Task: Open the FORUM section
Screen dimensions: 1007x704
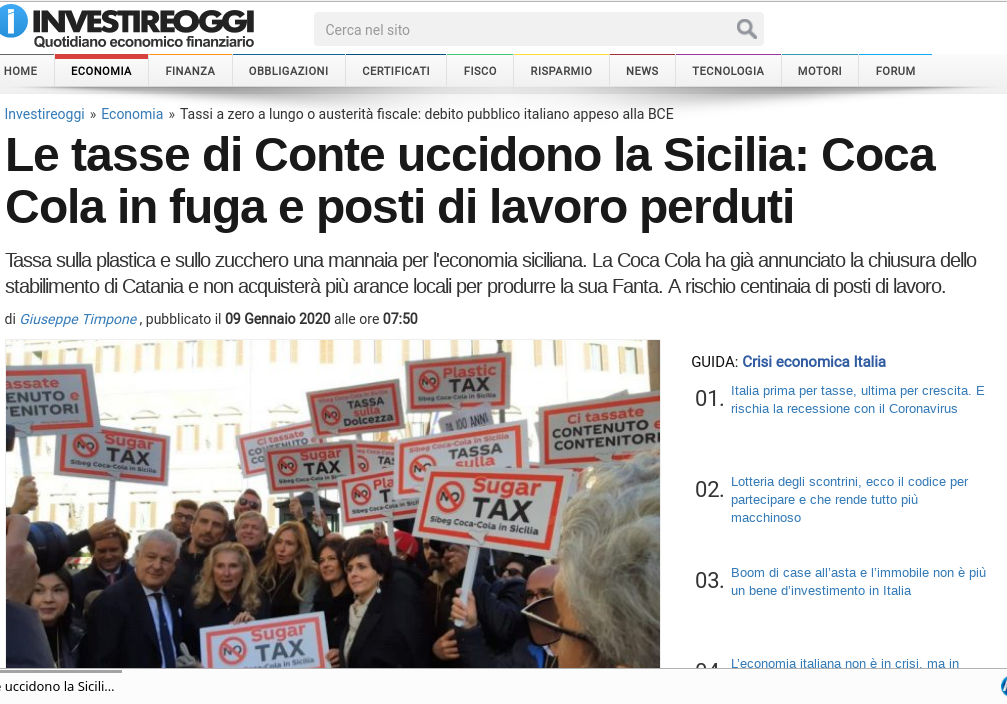Action: 895,71
